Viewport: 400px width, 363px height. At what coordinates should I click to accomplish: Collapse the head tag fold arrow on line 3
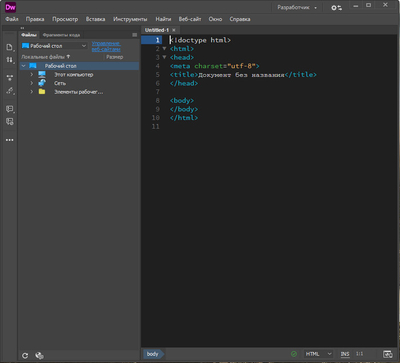pyautogui.click(x=164, y=57)
